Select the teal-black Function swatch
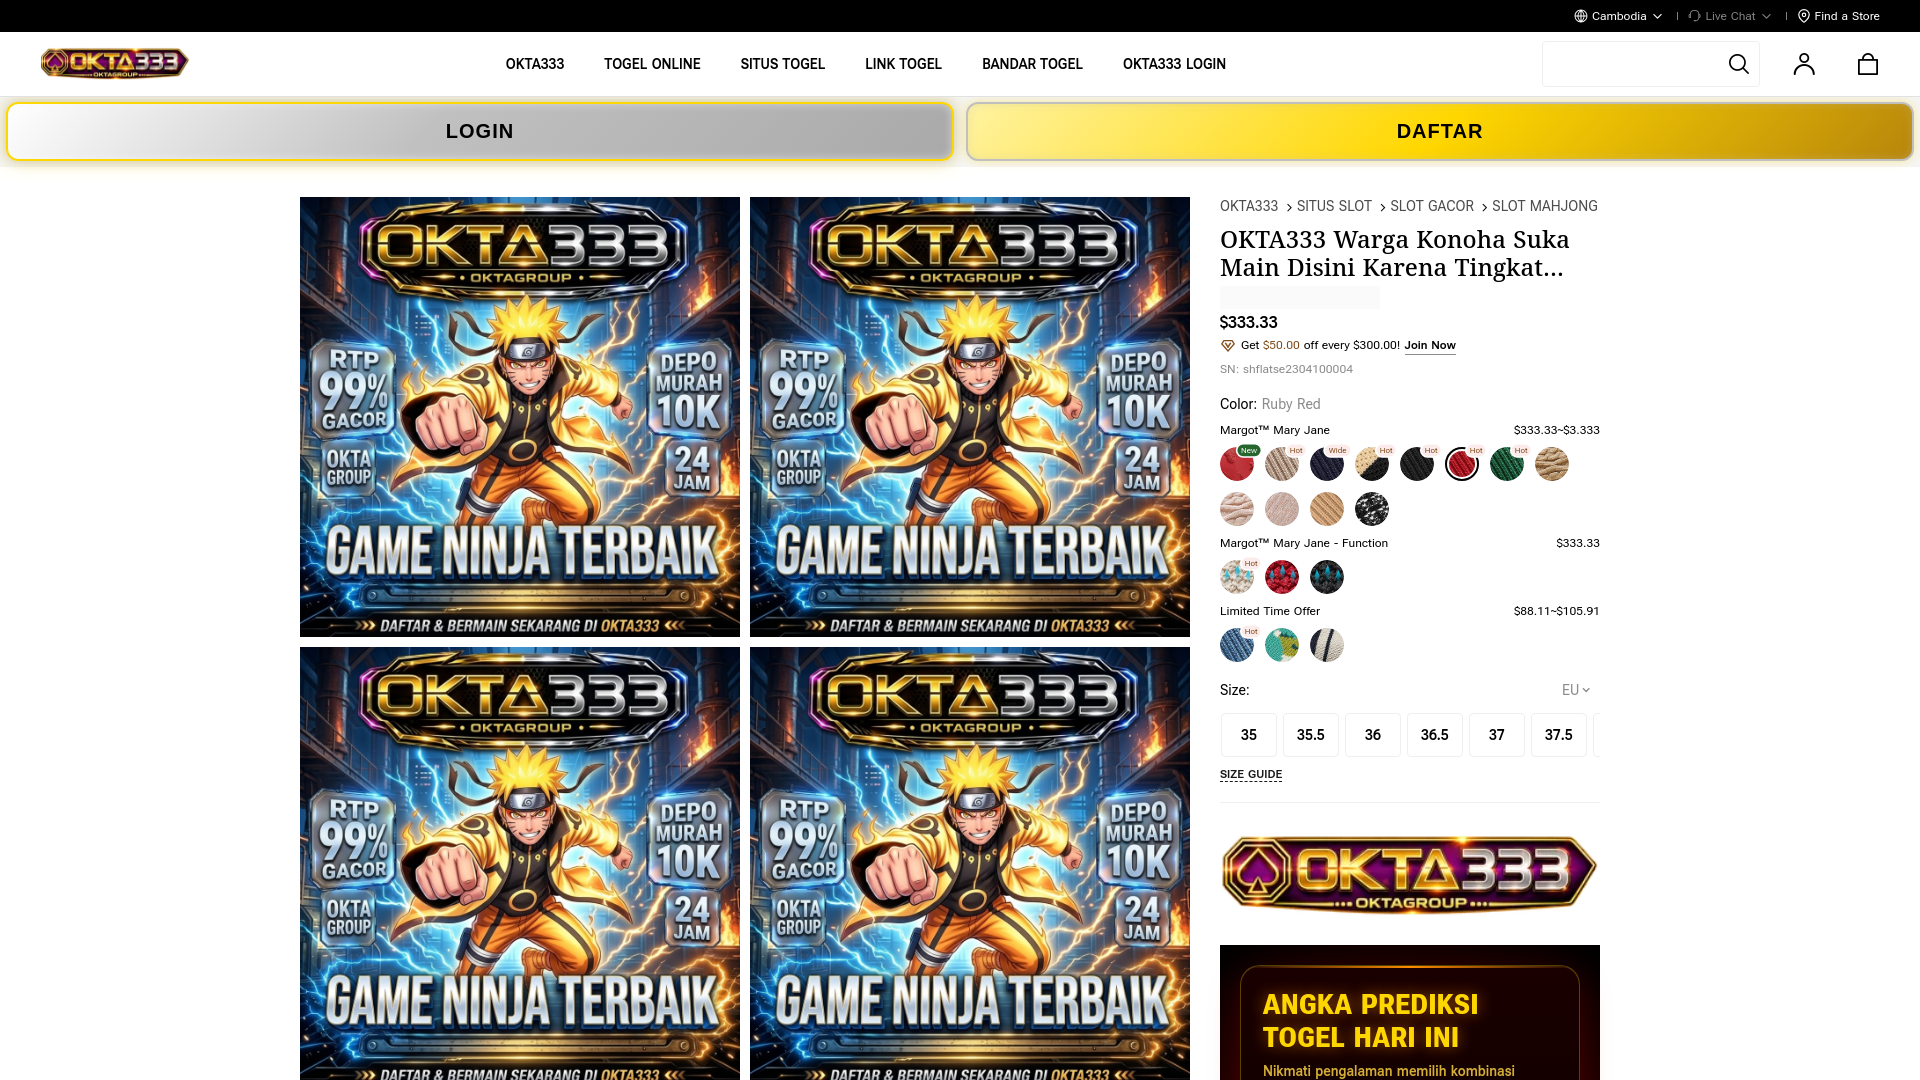1920x1080 pixels. click(x=1327, y=577)
